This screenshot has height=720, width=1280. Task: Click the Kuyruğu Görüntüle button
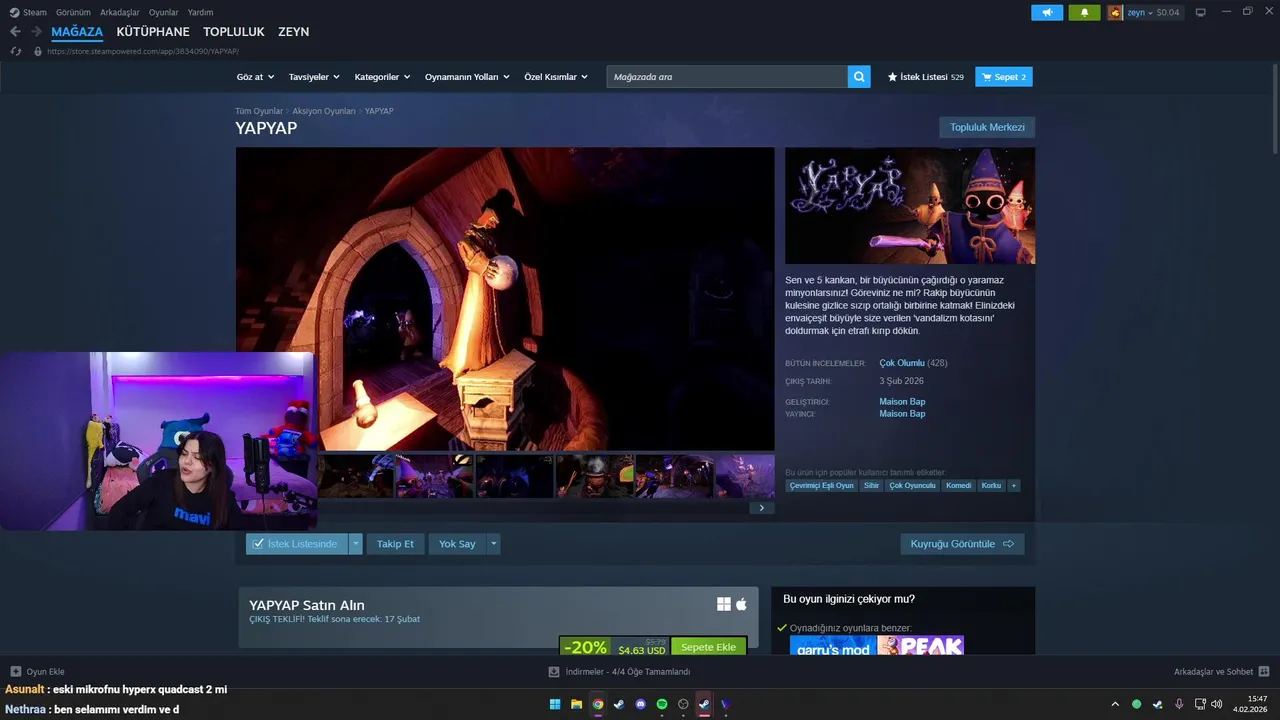[x=962, y=544]
